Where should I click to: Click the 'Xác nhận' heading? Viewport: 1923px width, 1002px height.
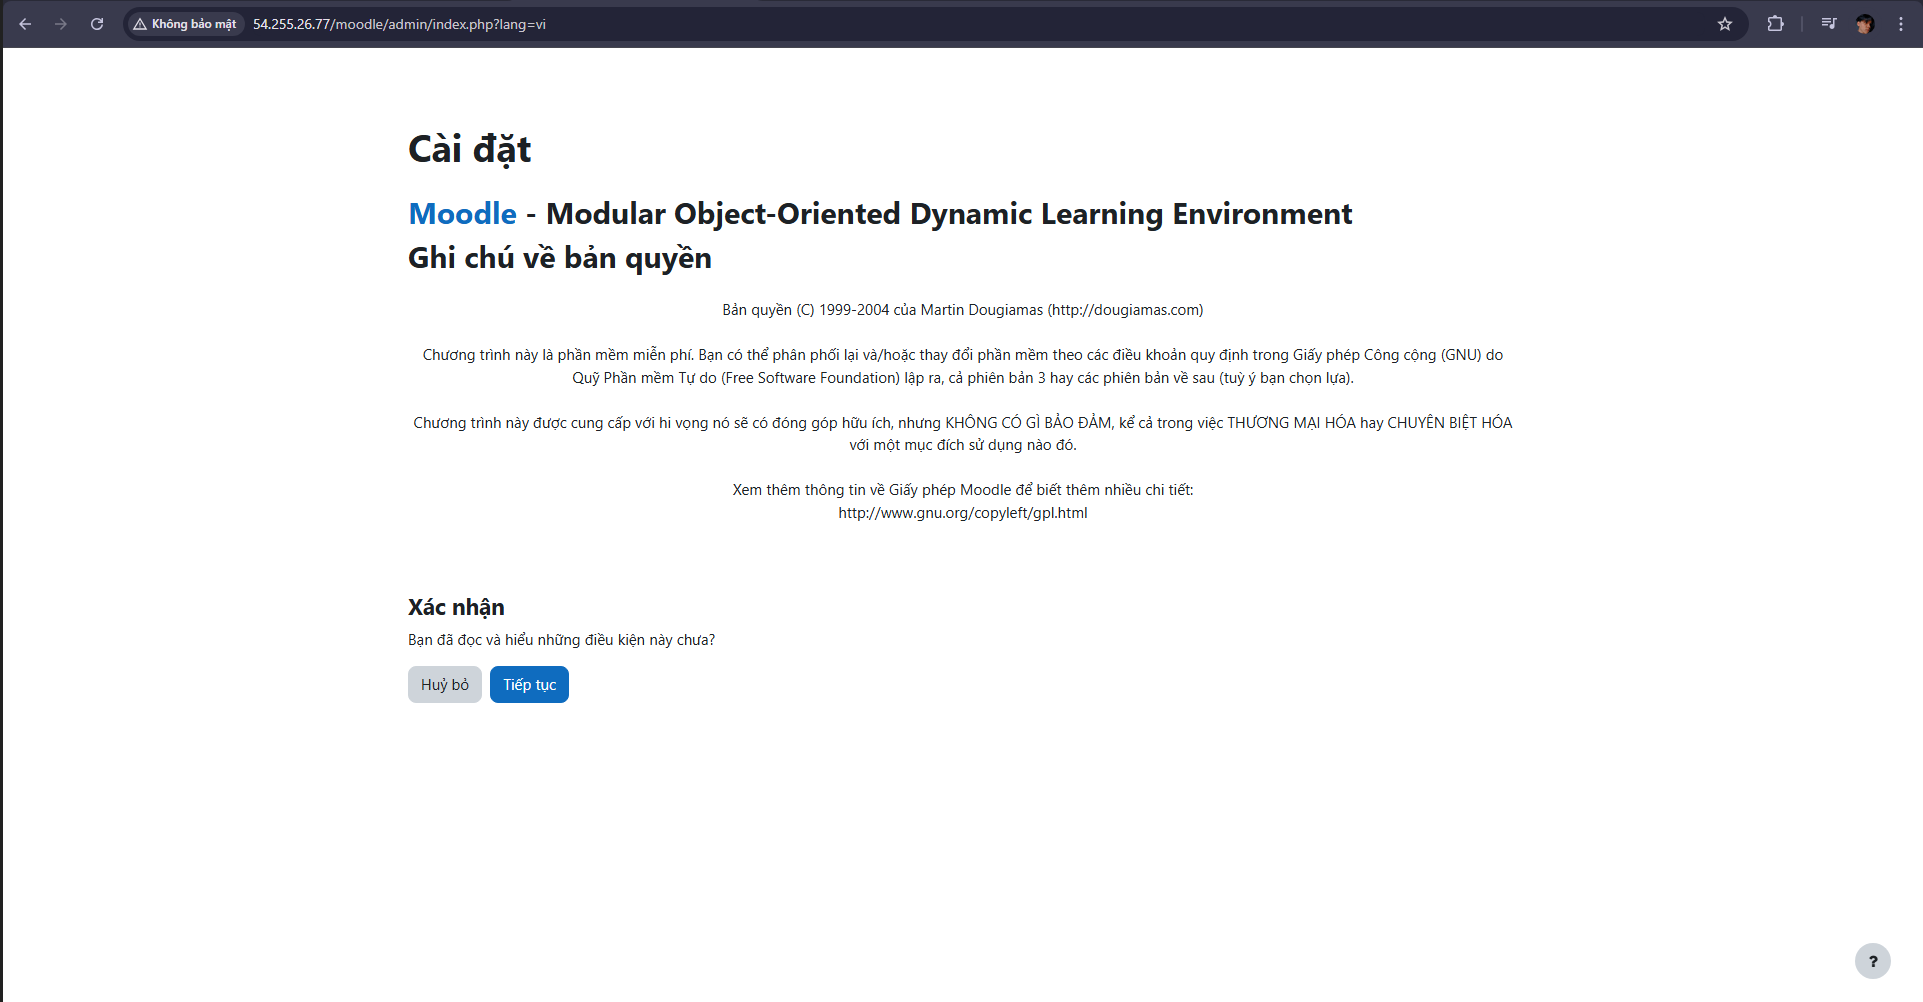pyautogui.click(x=456, y=607)
